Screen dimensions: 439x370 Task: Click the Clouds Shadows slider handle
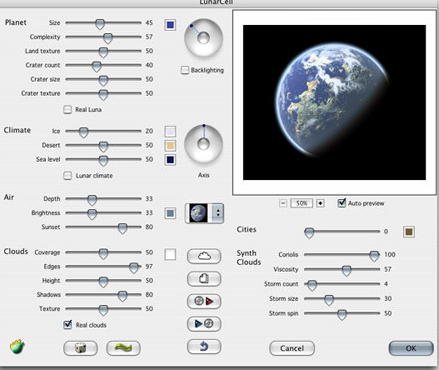123,296
